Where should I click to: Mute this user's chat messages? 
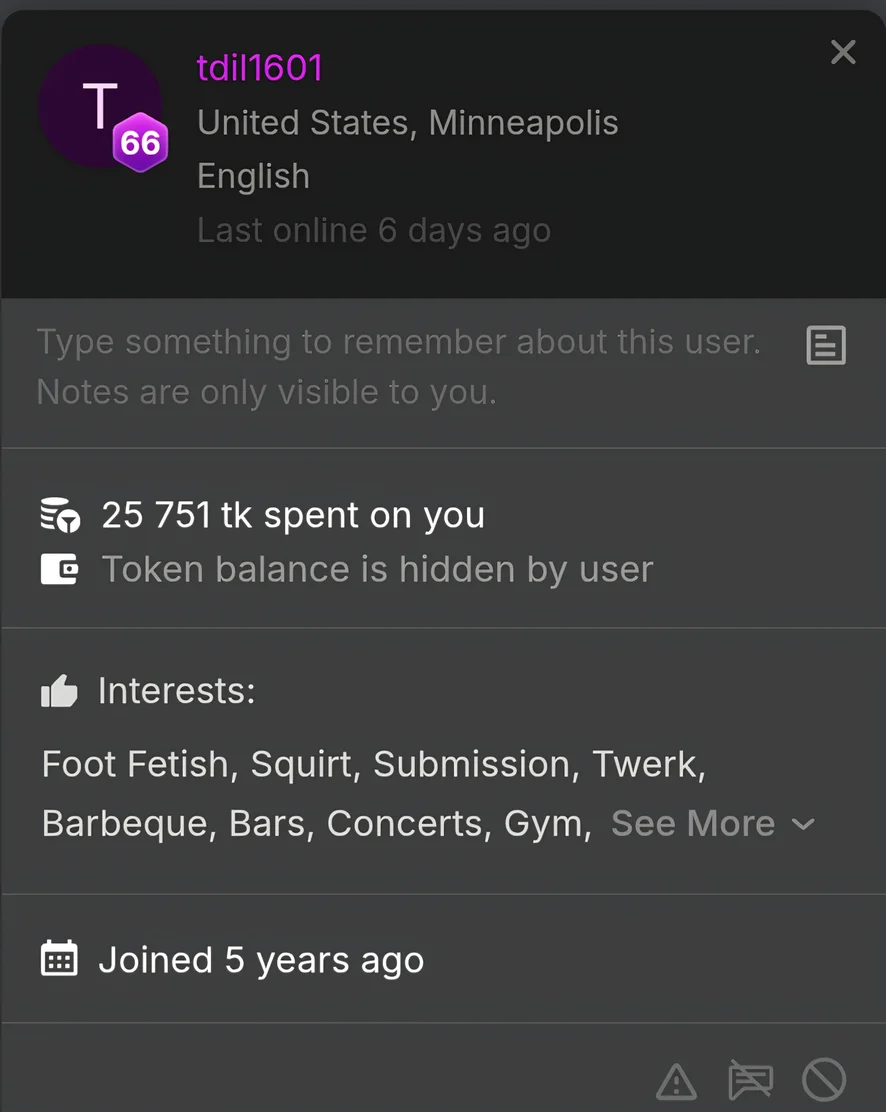point(751,1080)
